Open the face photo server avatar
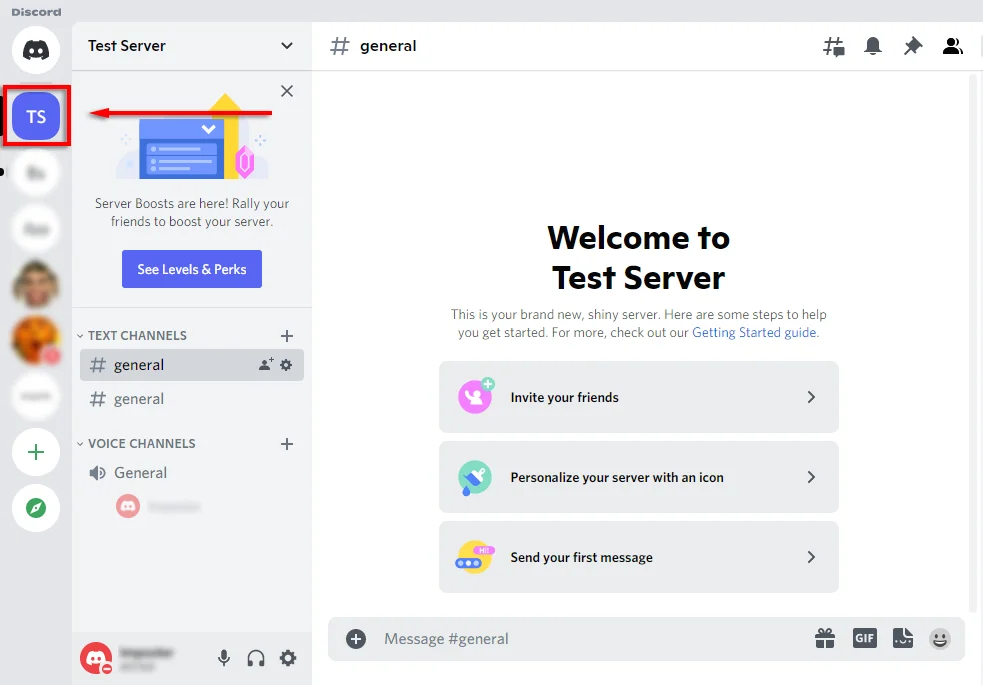Viewport: 983px width, 685px height. (36, 283)
